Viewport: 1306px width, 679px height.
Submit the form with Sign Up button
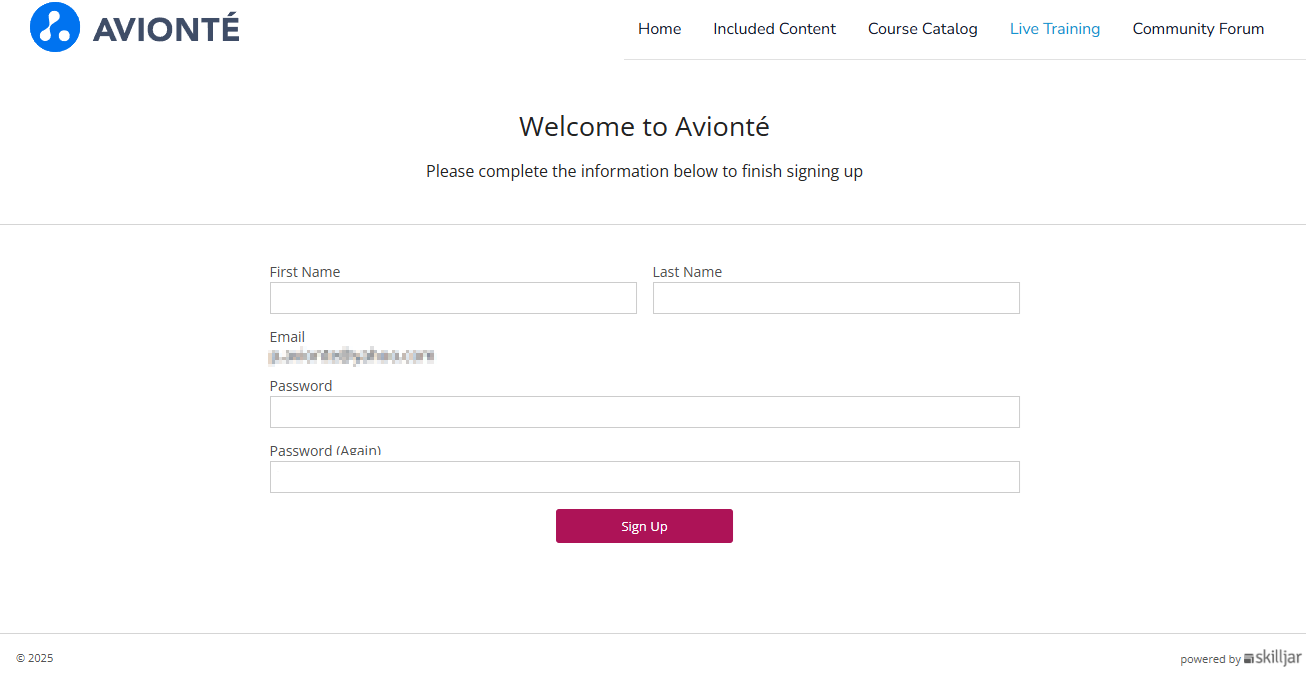(644, 526)
